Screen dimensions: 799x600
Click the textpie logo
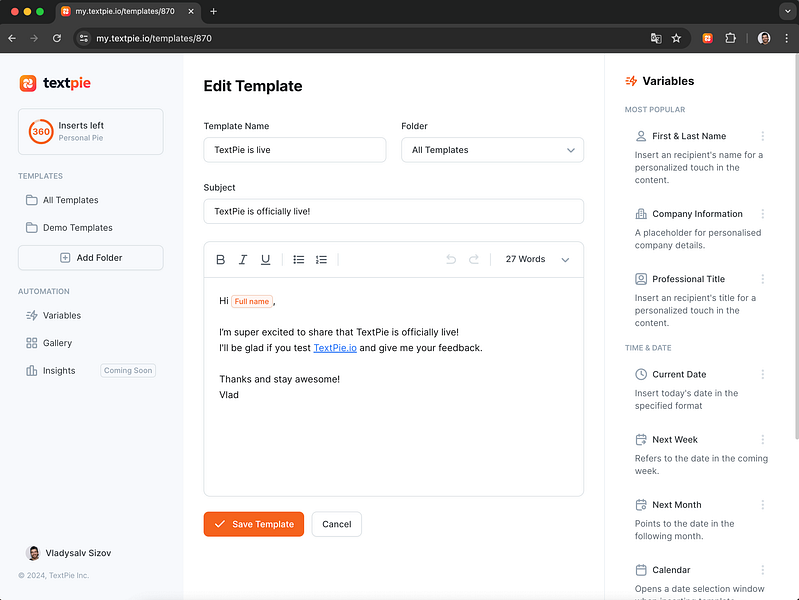click(x=55, y=83)
